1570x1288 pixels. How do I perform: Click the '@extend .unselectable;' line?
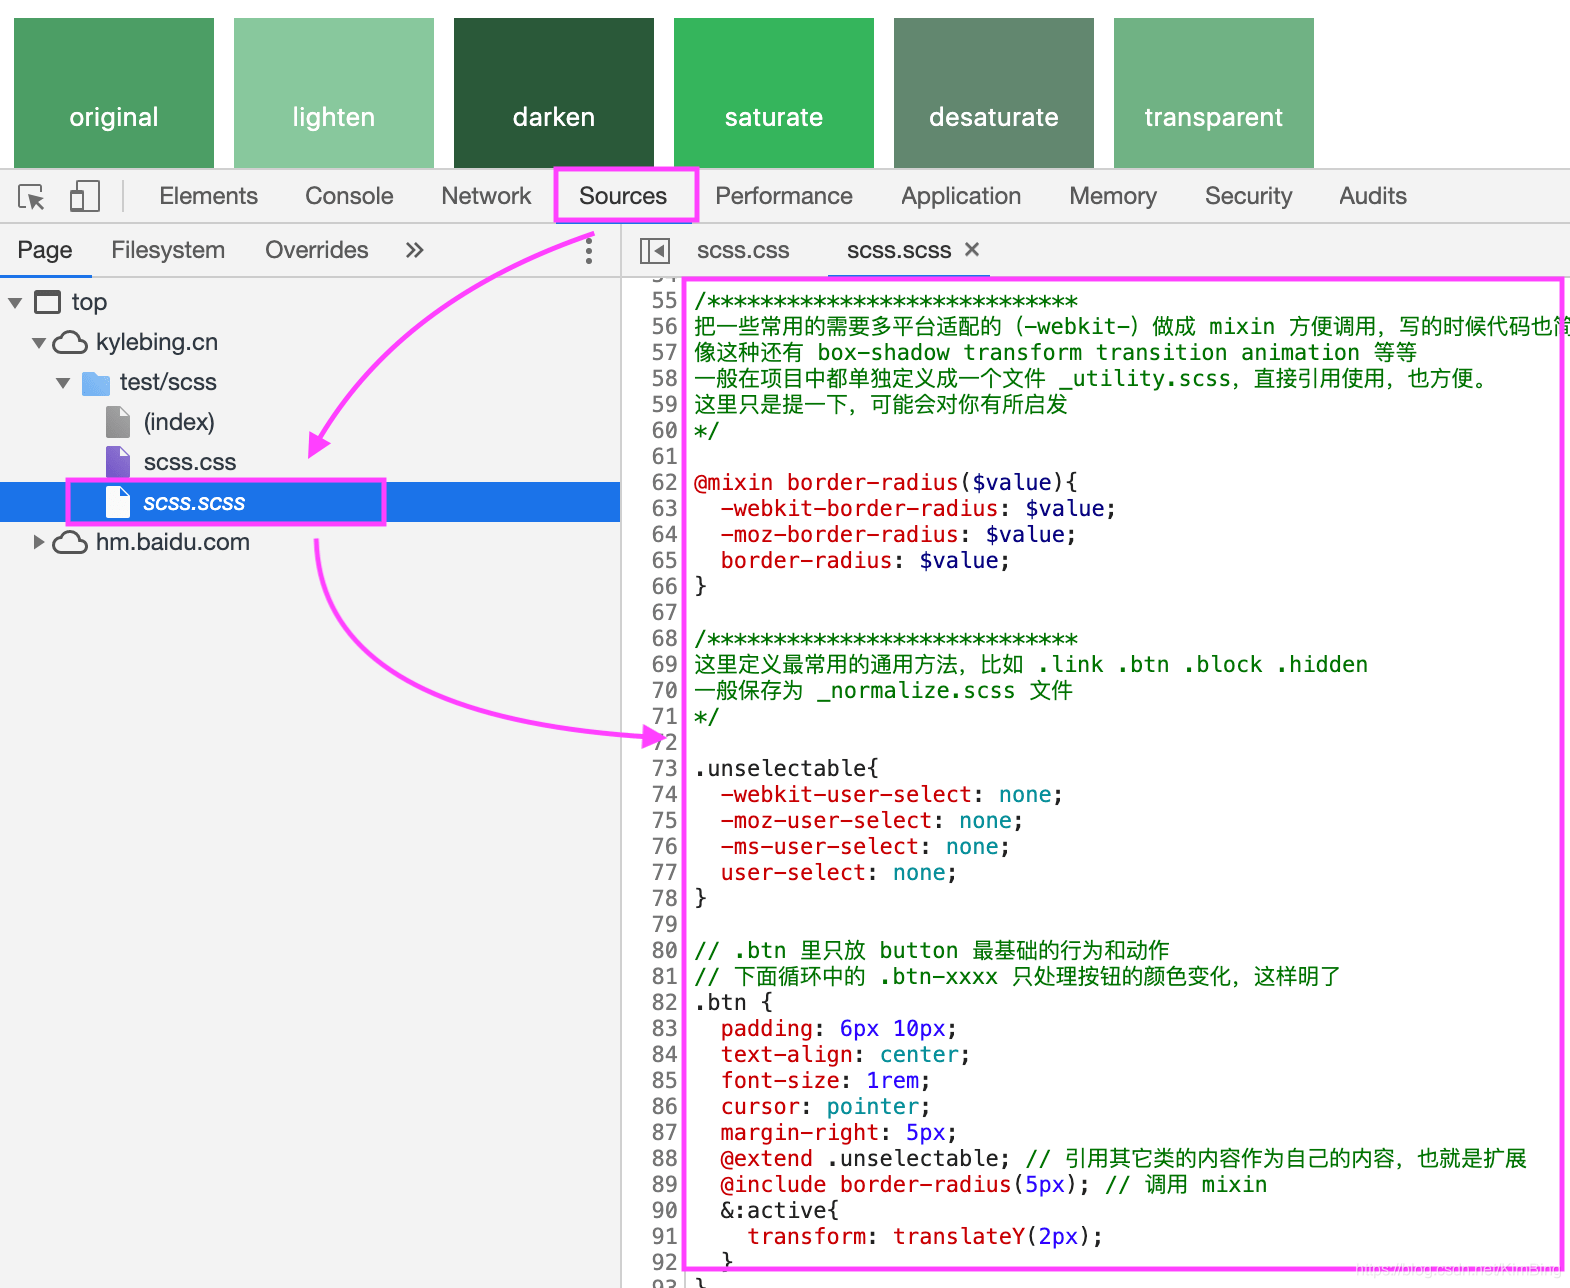[x=866, y=1158]
